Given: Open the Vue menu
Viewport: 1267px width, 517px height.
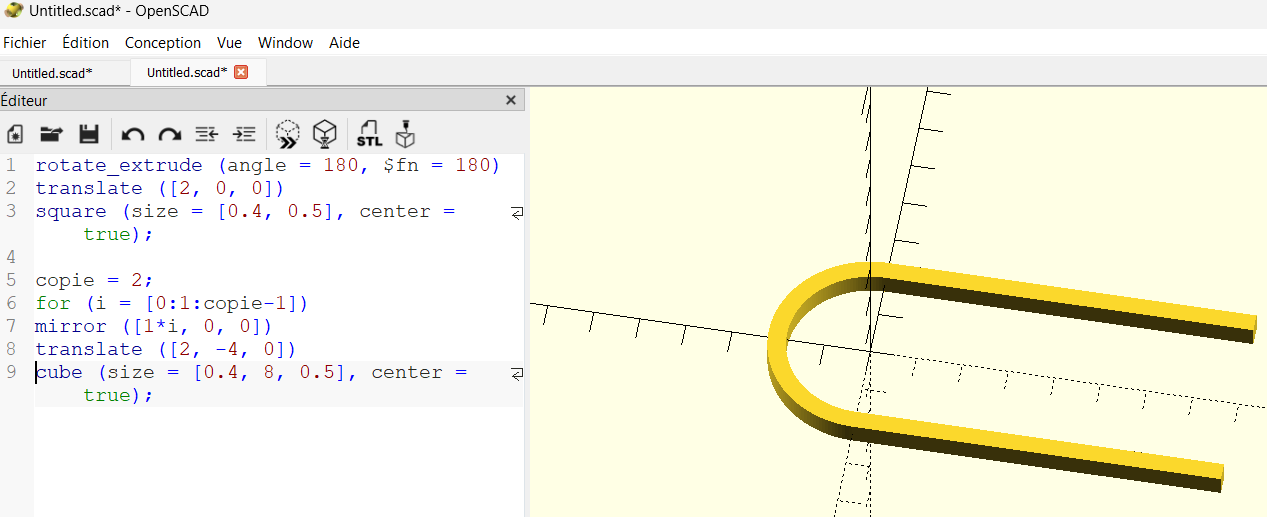Looking at the screenshot, I should (230, 43).
